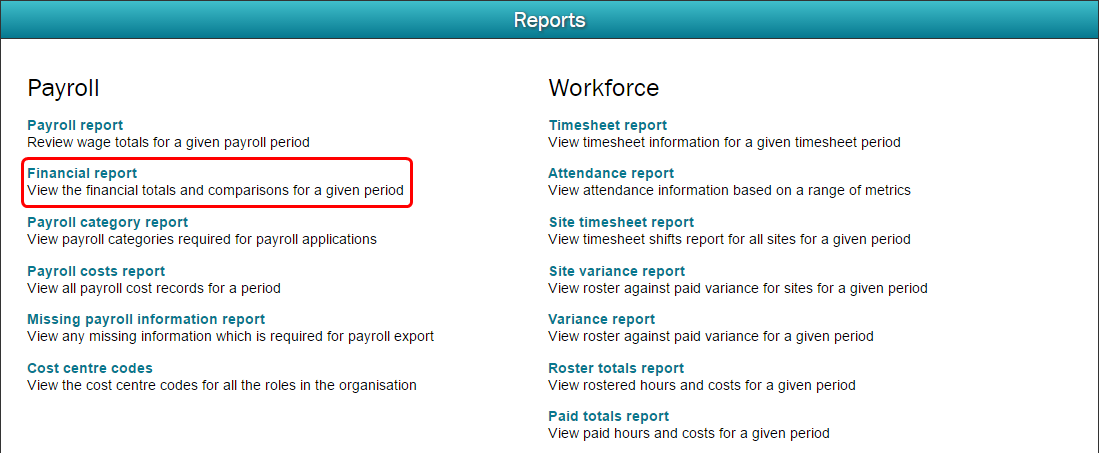Click the Workforce section heading
This screenshot has width=1099, height=453.
603,88
